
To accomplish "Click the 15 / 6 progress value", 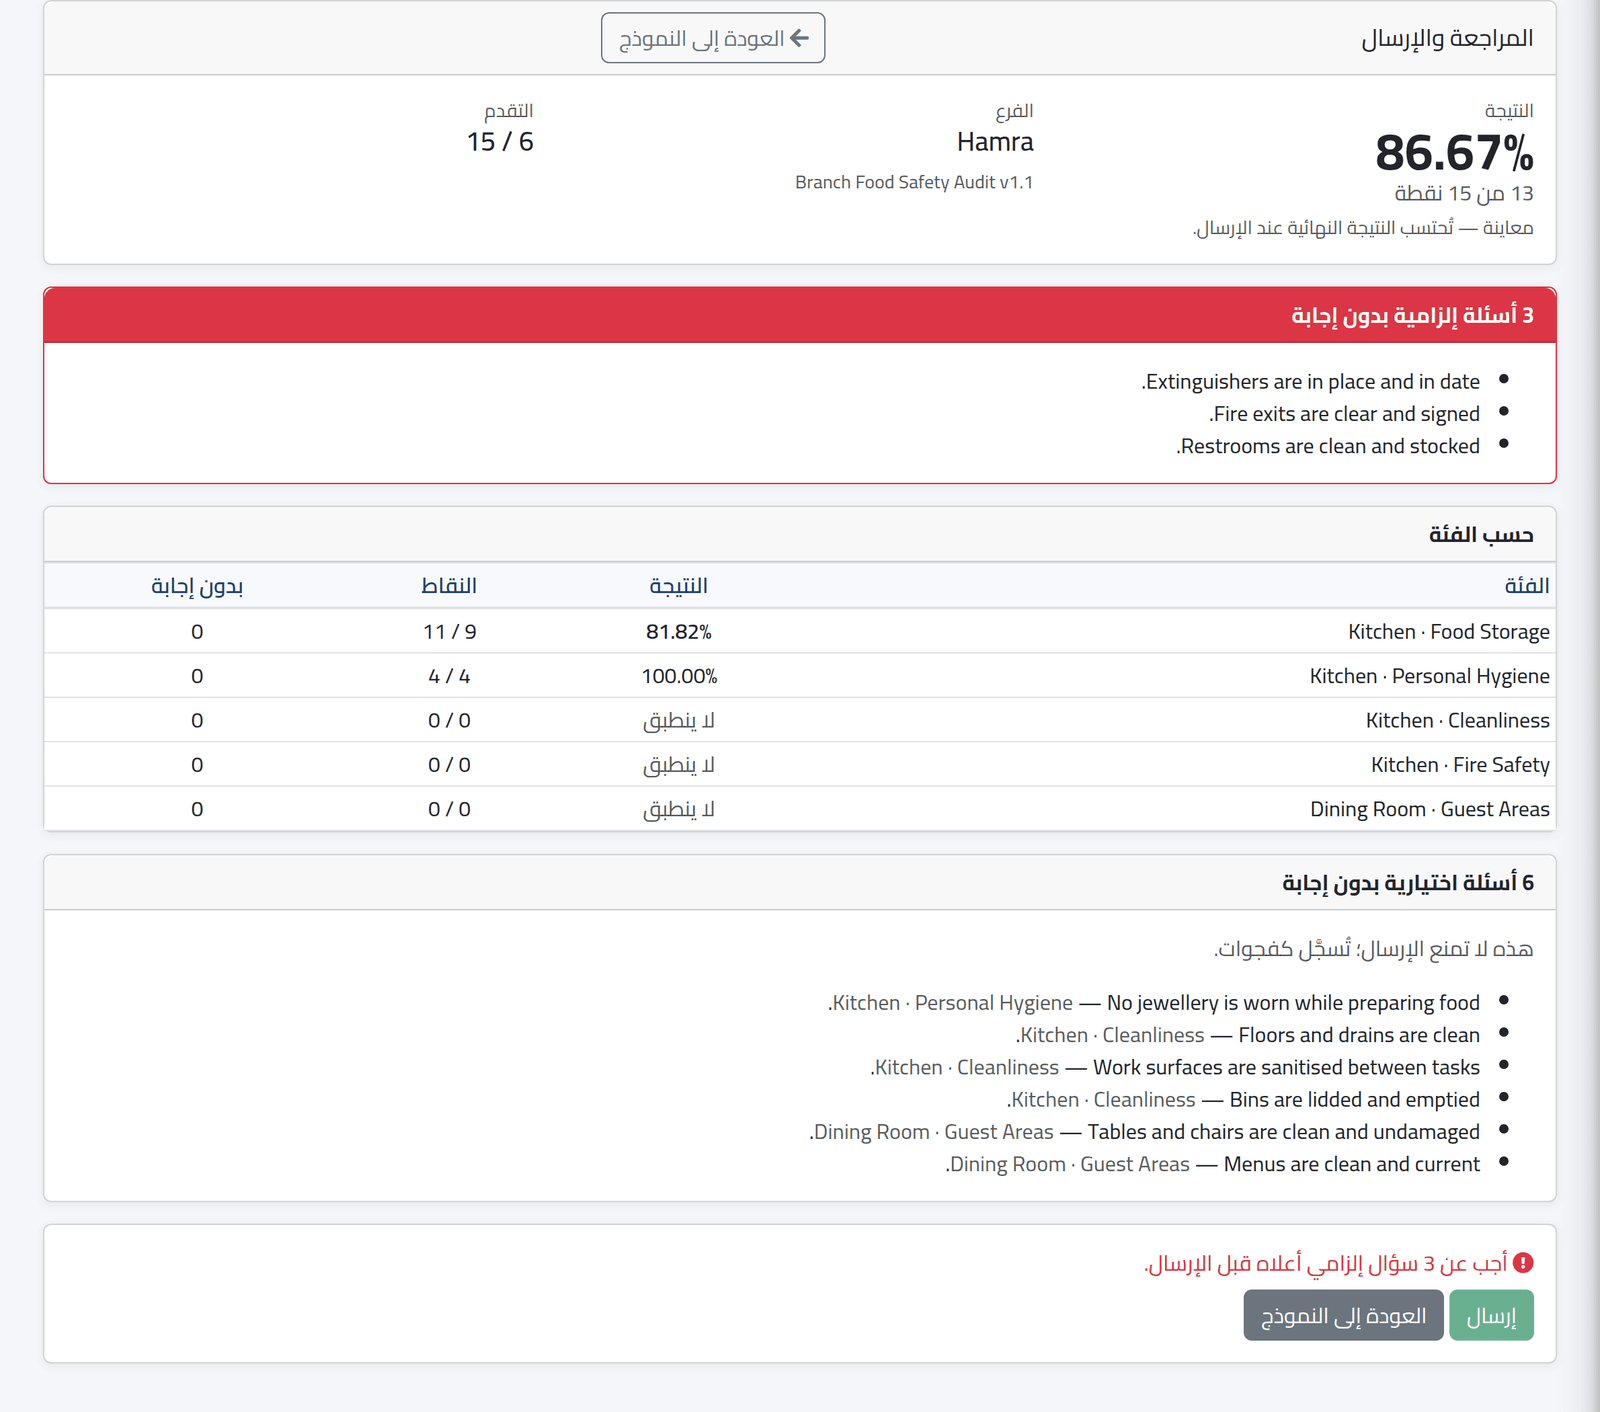I will 500,142.
